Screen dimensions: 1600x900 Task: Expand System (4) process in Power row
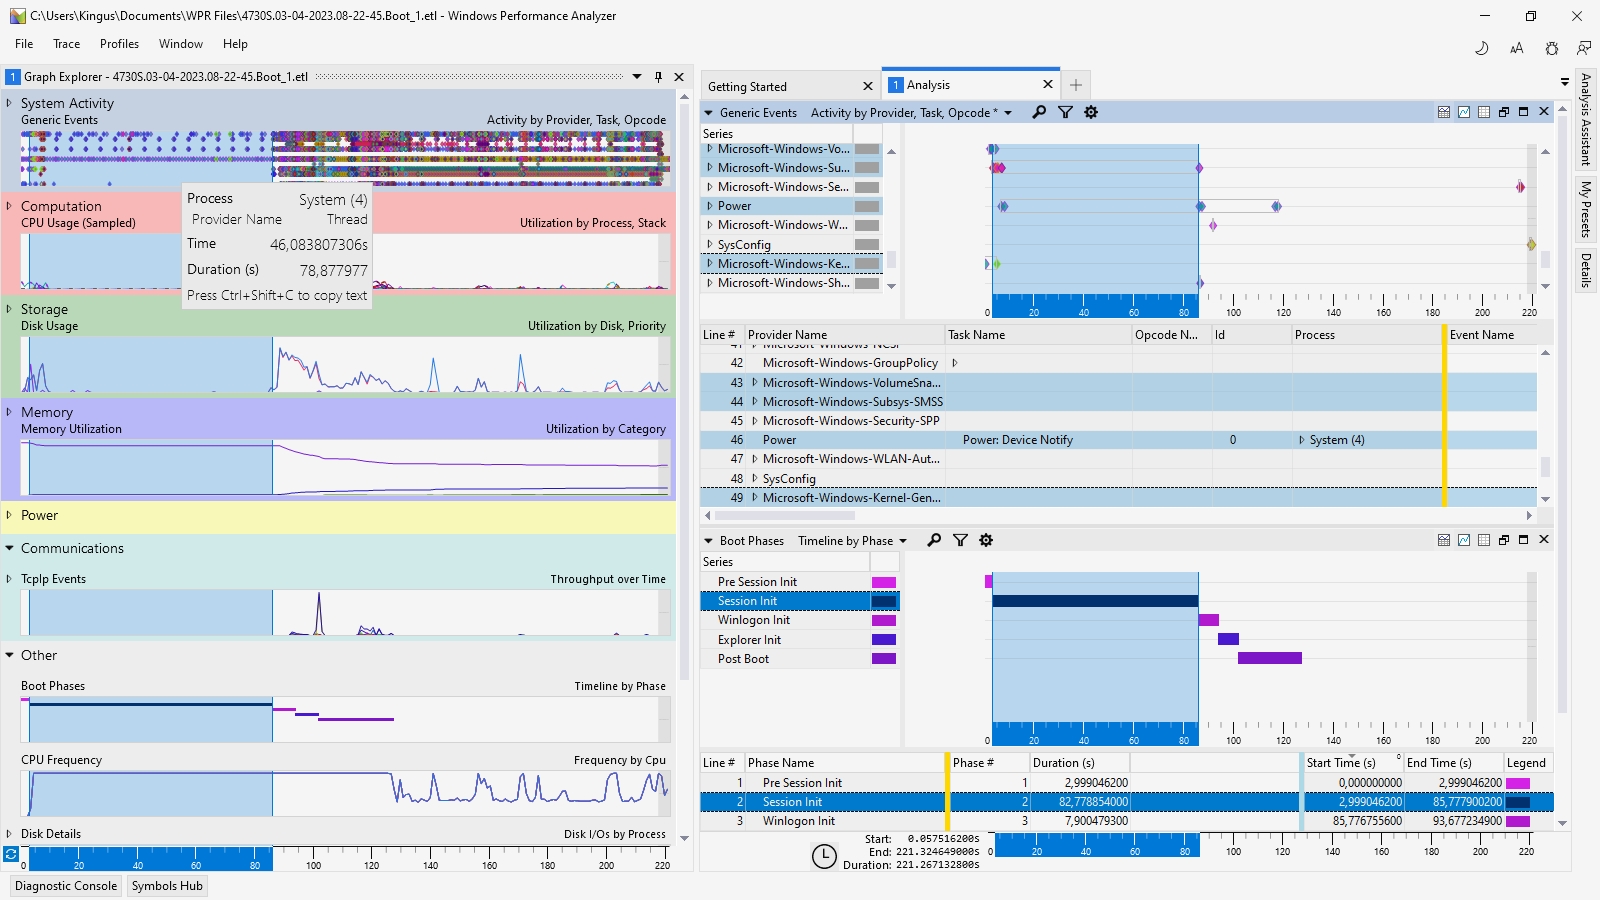(x=1301, y=440)
